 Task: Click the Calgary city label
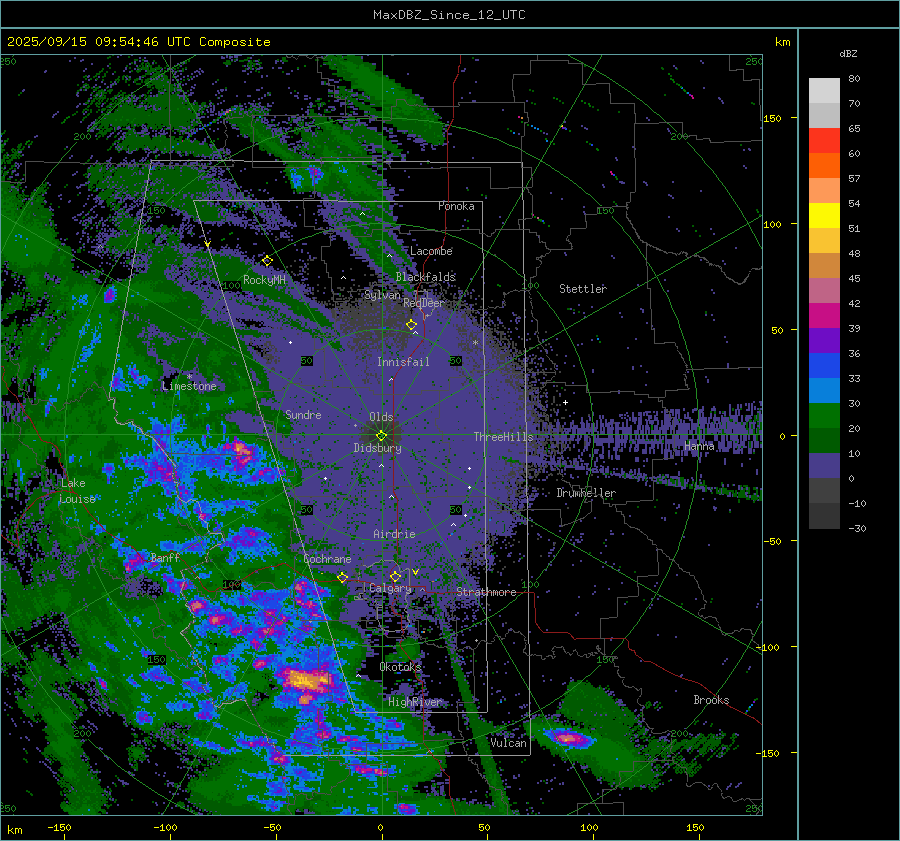pyautogui.click(x=390, y=588)
